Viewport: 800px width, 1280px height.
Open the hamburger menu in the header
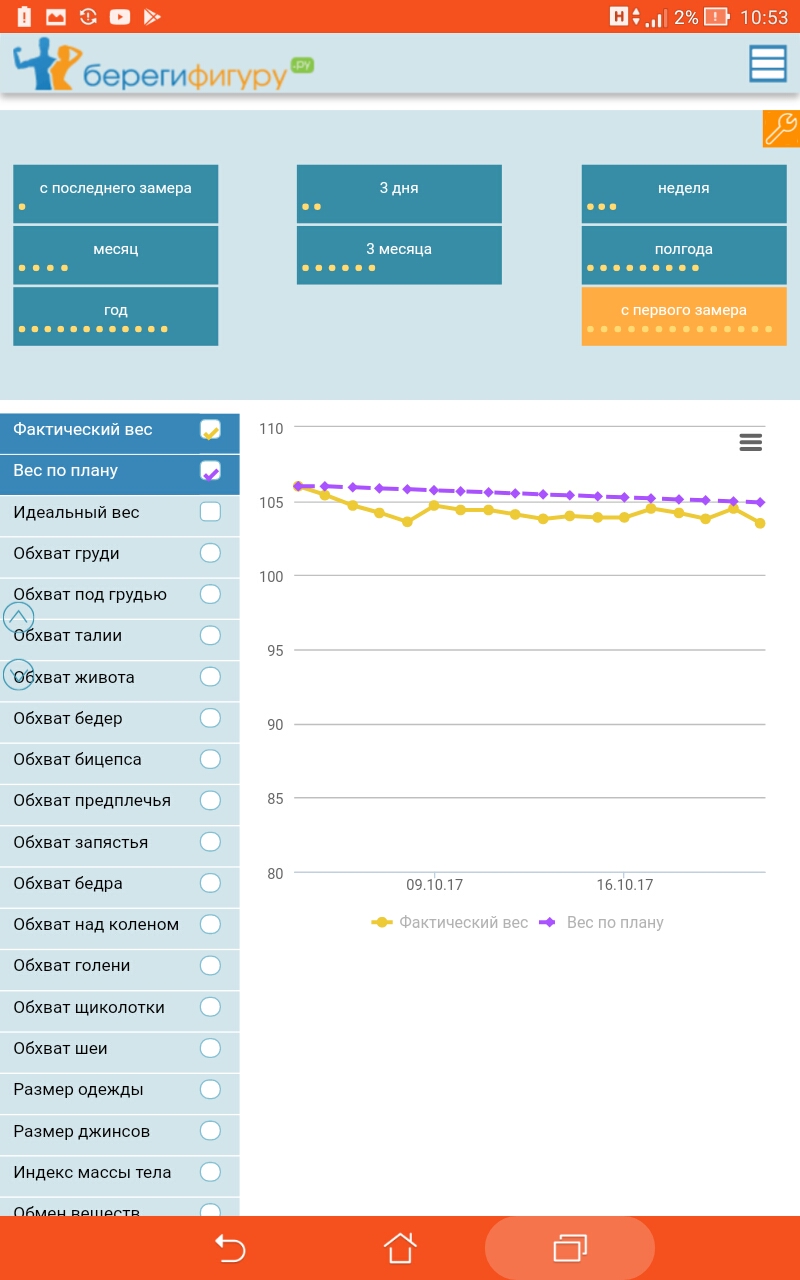pyautogui.click(x=767, y=64)
